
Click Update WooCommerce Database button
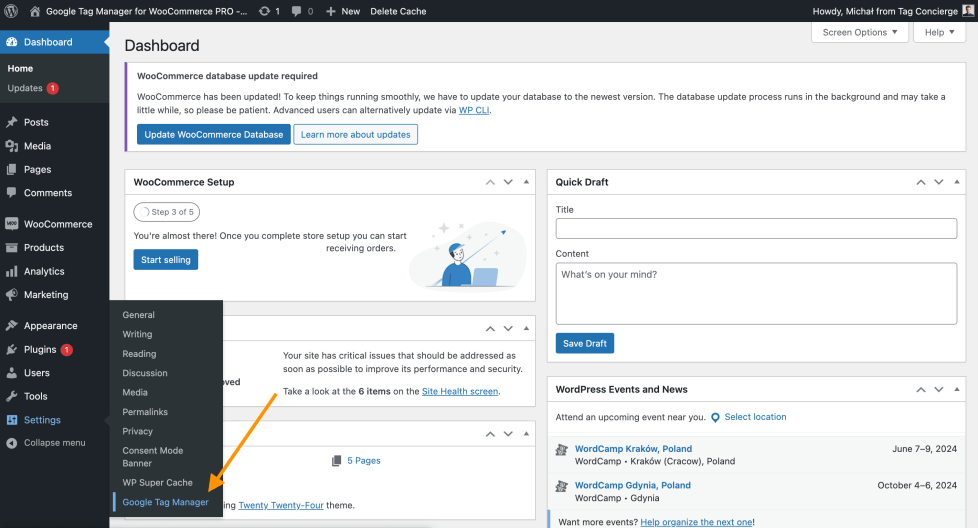[x=213, y=134]
